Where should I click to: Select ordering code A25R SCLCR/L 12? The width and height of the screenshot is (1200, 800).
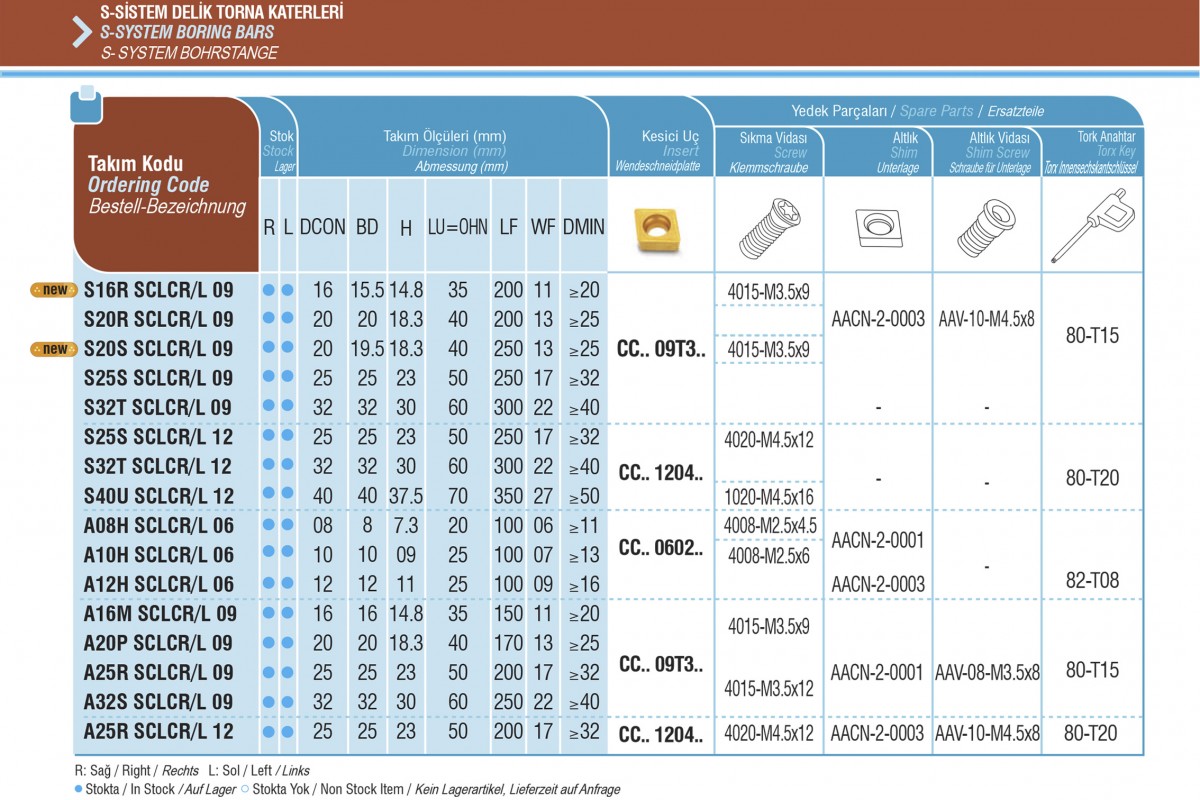[x=158, y=732]
